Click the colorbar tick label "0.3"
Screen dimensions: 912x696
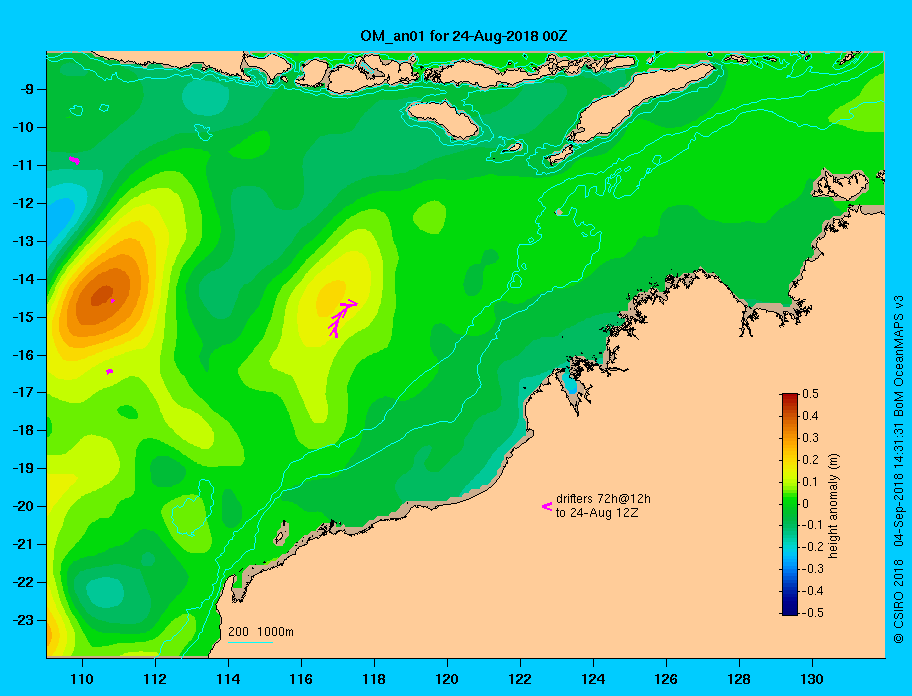coord(810,438)
